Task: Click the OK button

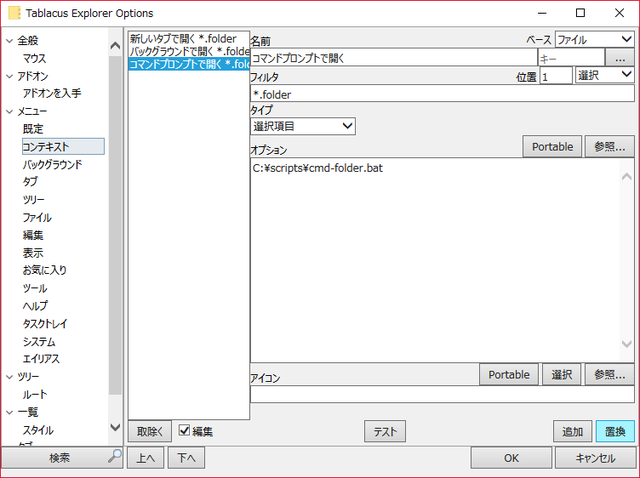Action: [511, 458]
